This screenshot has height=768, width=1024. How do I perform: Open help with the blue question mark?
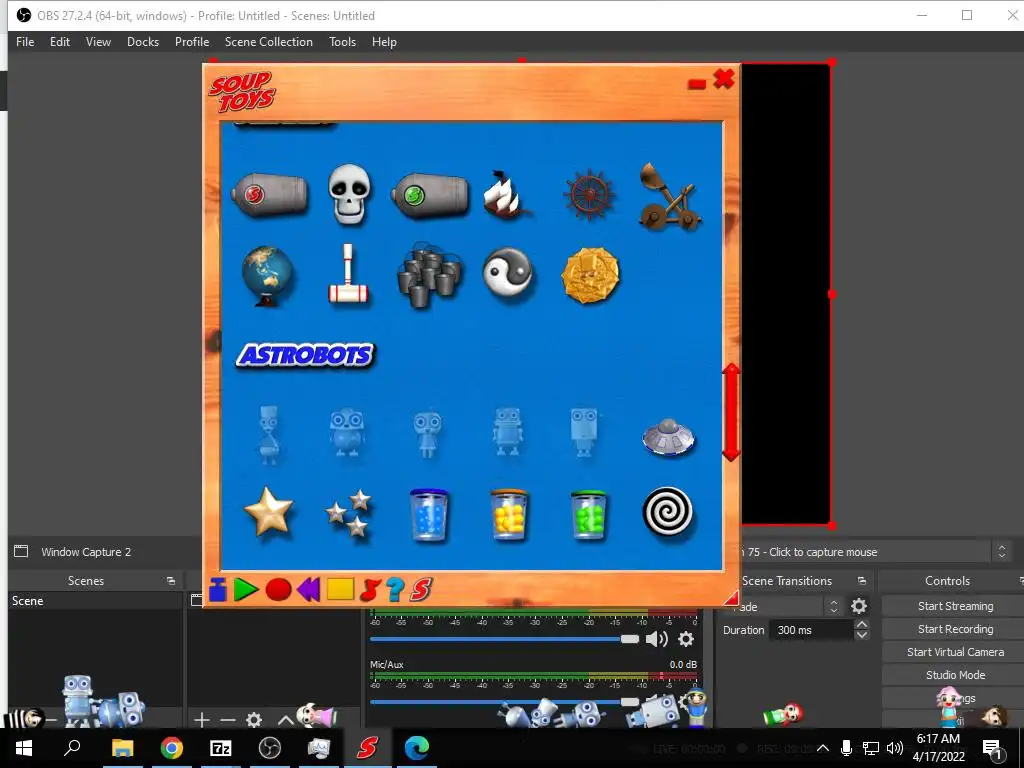(x=395, y=590)
